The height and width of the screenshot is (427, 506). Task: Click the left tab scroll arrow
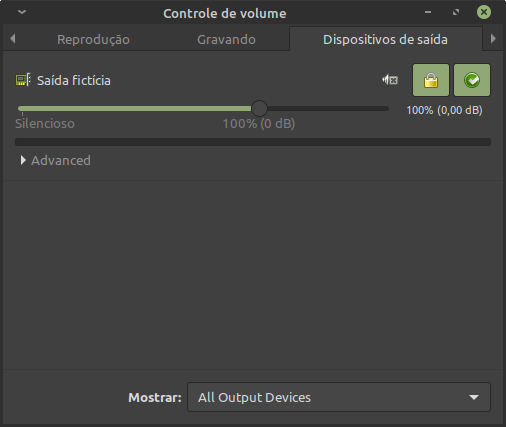tap(13, 39)
